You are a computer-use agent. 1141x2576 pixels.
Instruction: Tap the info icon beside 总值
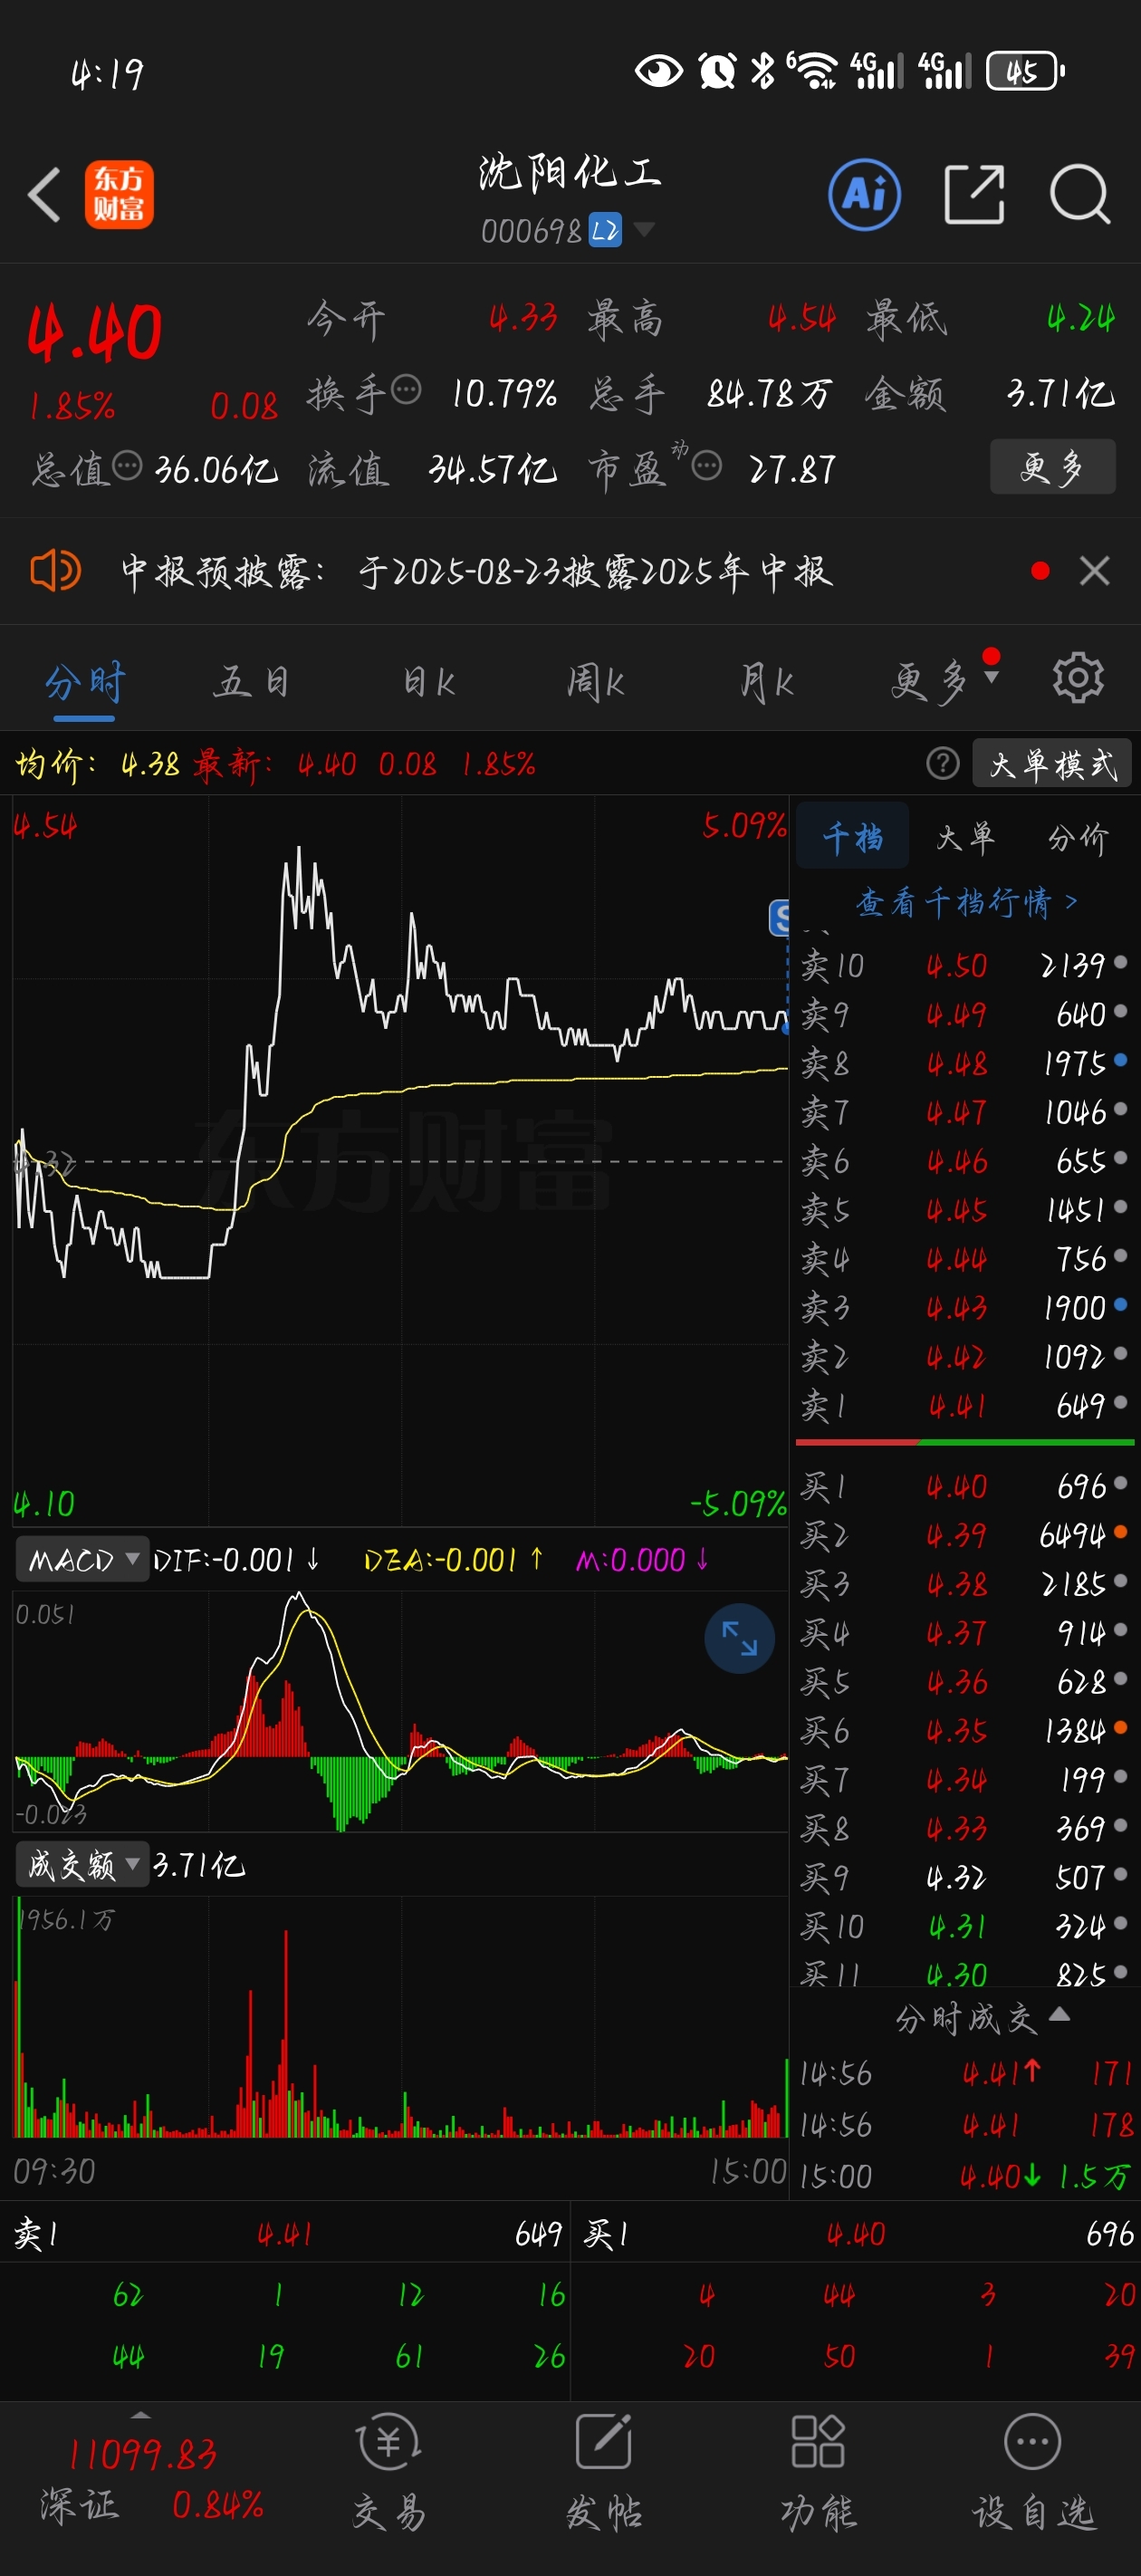pos(127,466)
